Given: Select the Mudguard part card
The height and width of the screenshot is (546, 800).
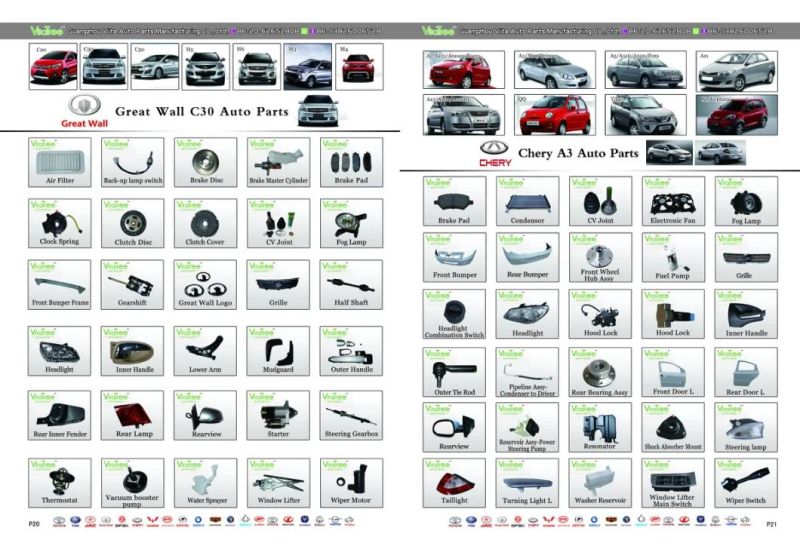Looking at the screenshot, I should tap(279, 351).
